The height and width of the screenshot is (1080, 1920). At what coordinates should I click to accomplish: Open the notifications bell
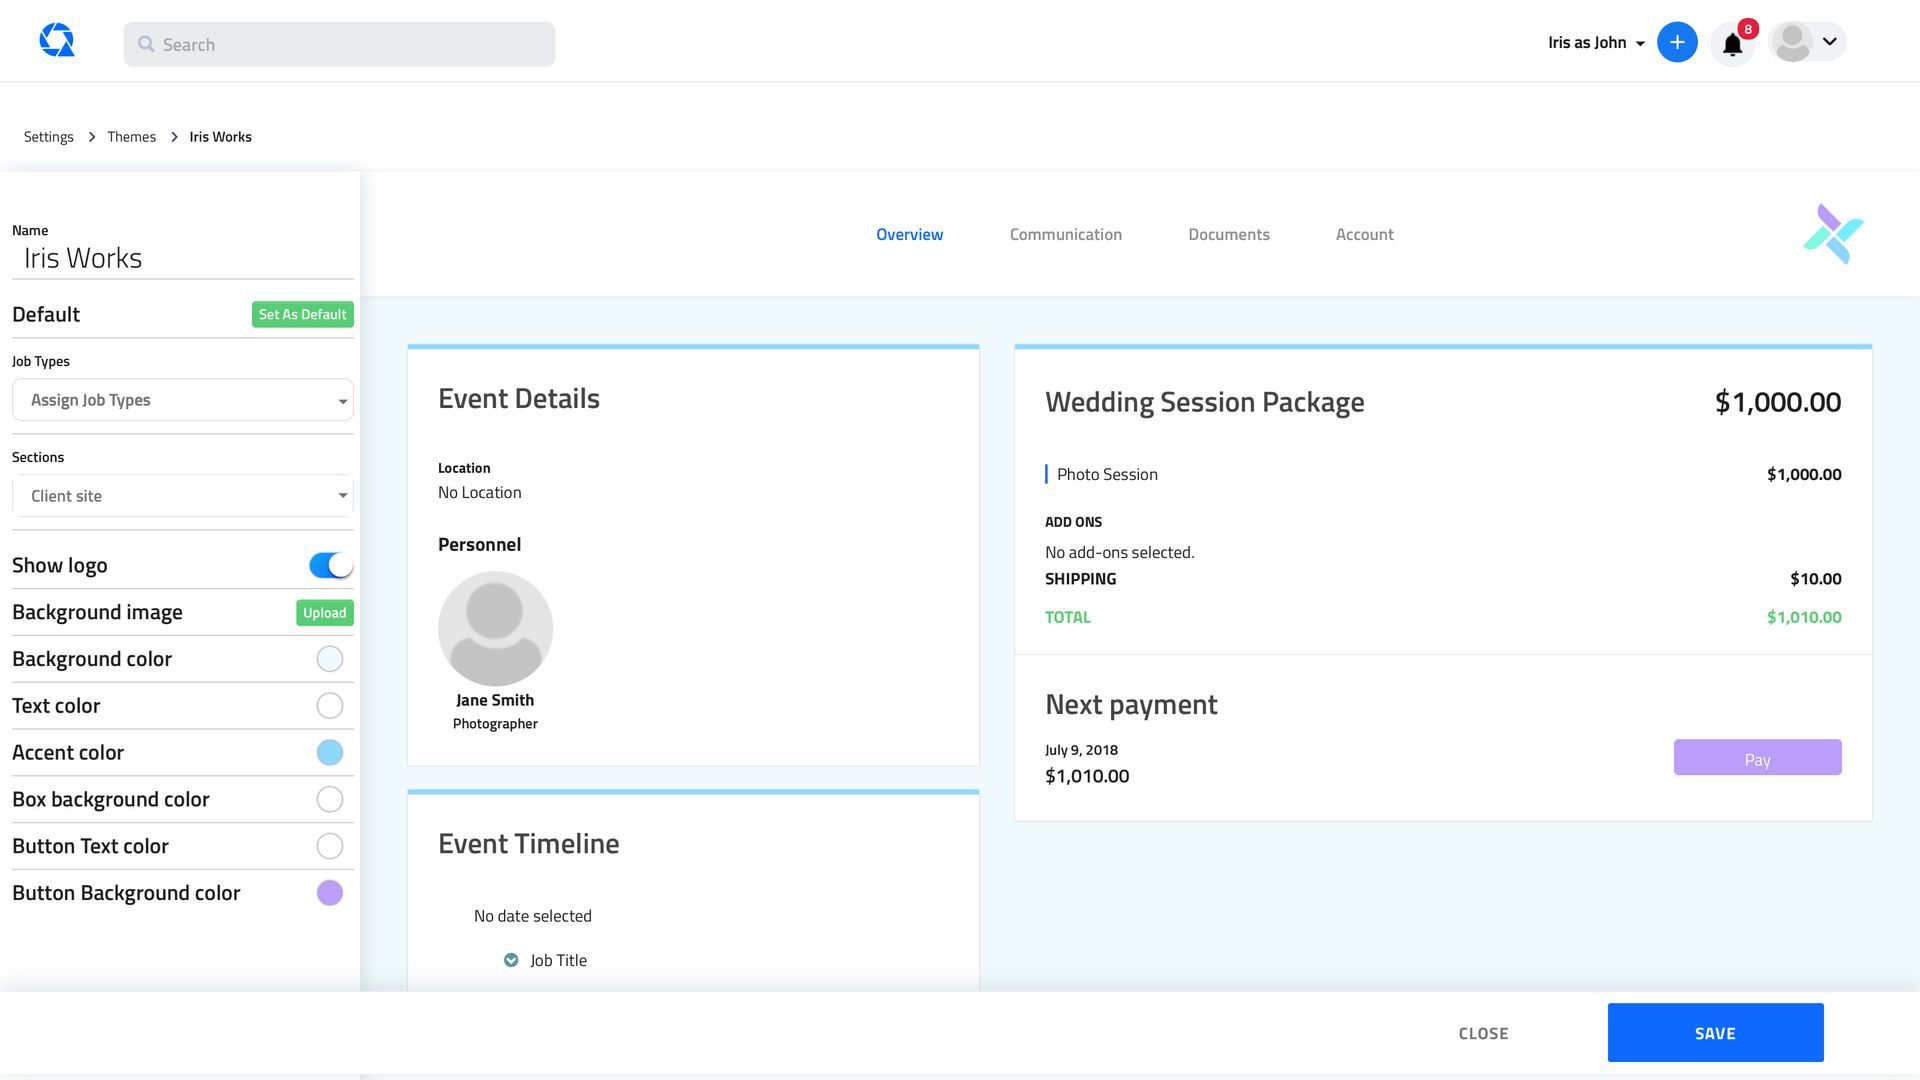[1732, 44]
